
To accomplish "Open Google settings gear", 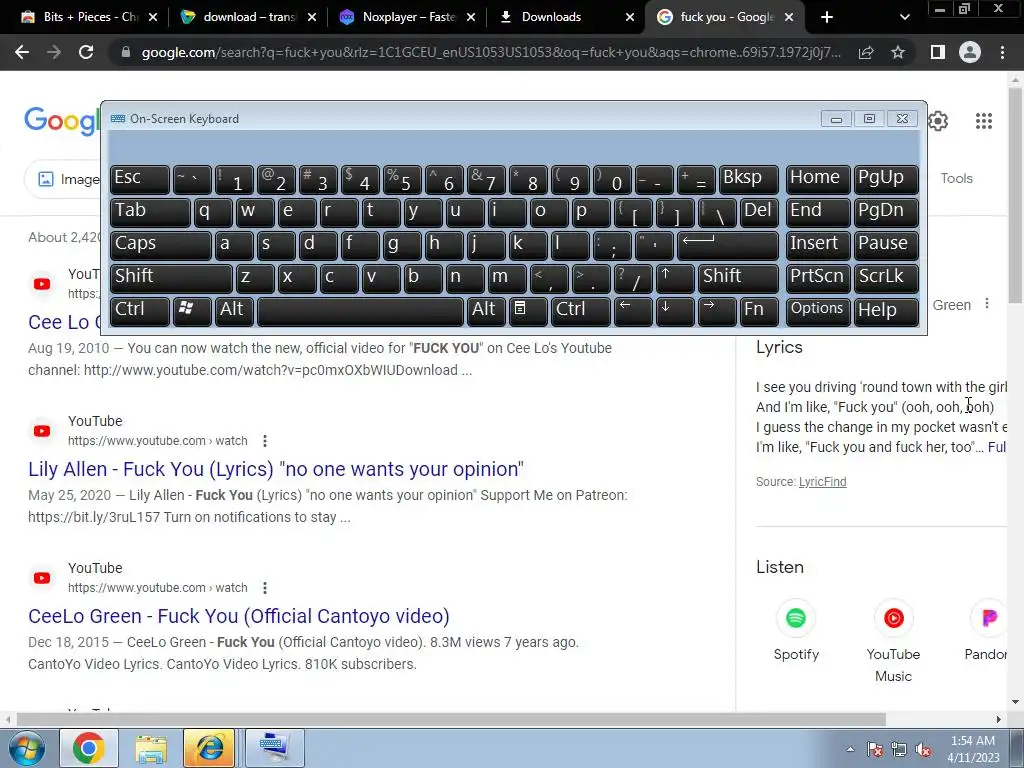I will pyautogui.click(x=938, y=121).
